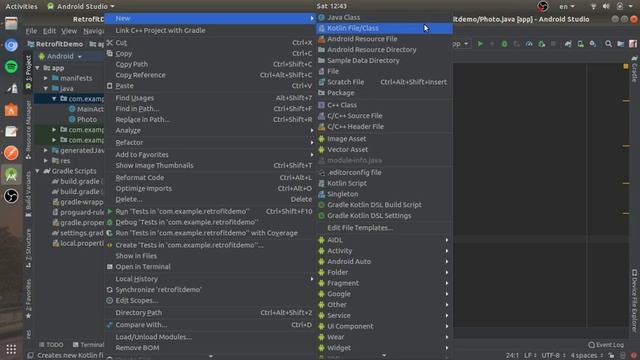640x360 pixels.
Task: Choose .editorconfig file entry
Action: point(384,172)
